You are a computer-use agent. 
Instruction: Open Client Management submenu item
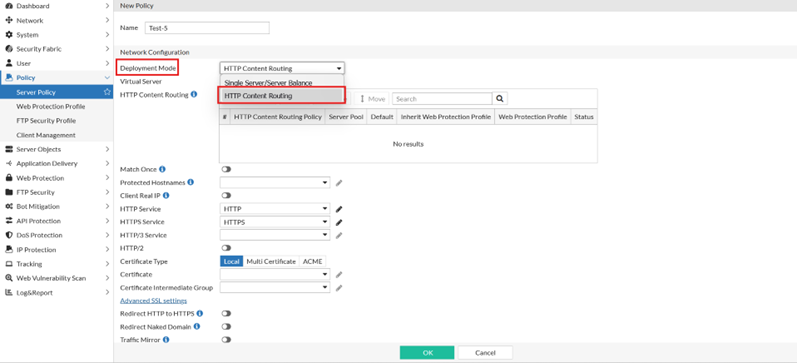point(46,135)
